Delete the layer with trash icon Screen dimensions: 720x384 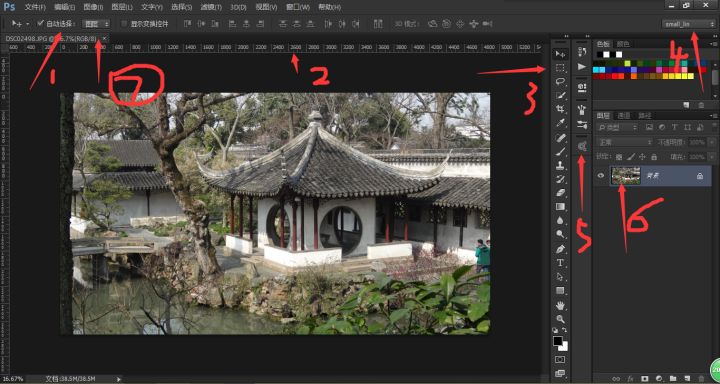click(701, 378)
